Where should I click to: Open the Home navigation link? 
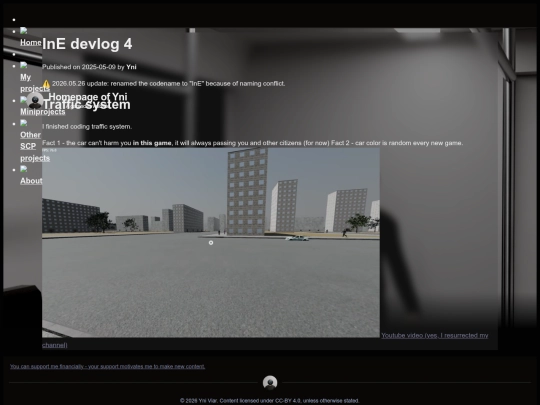(31, 42)
